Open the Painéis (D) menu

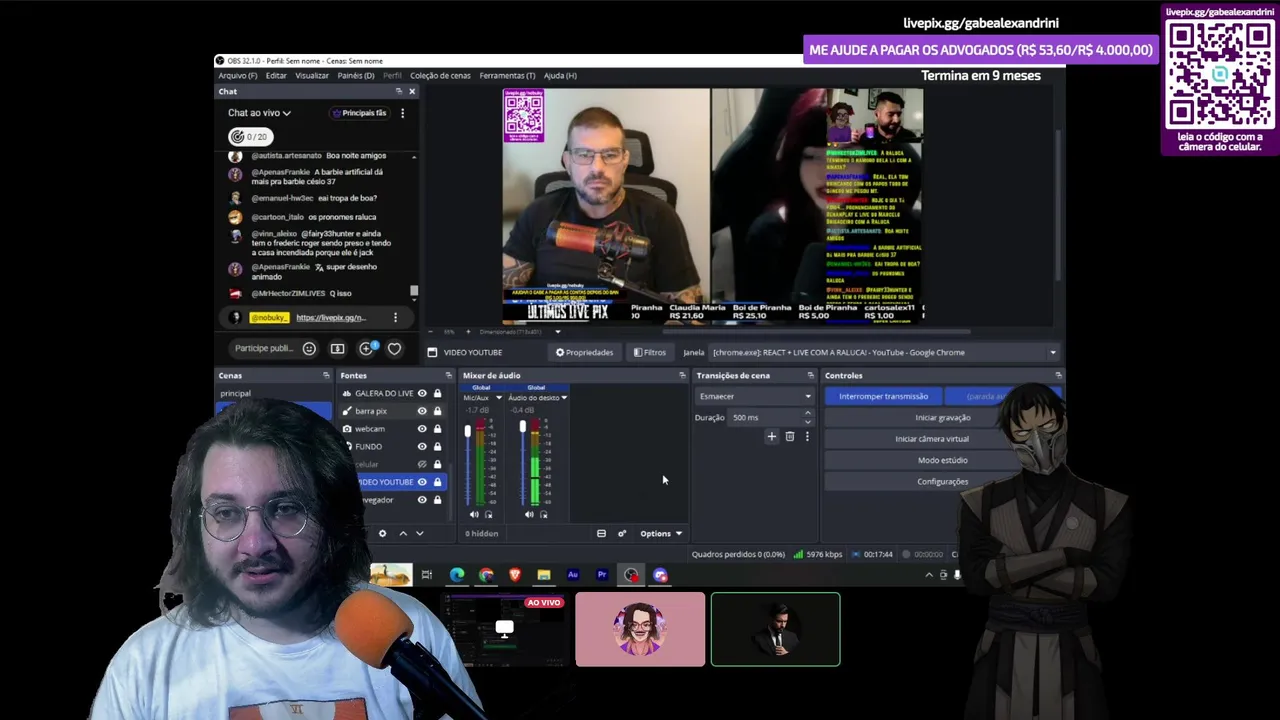click(x=356, y=75)
